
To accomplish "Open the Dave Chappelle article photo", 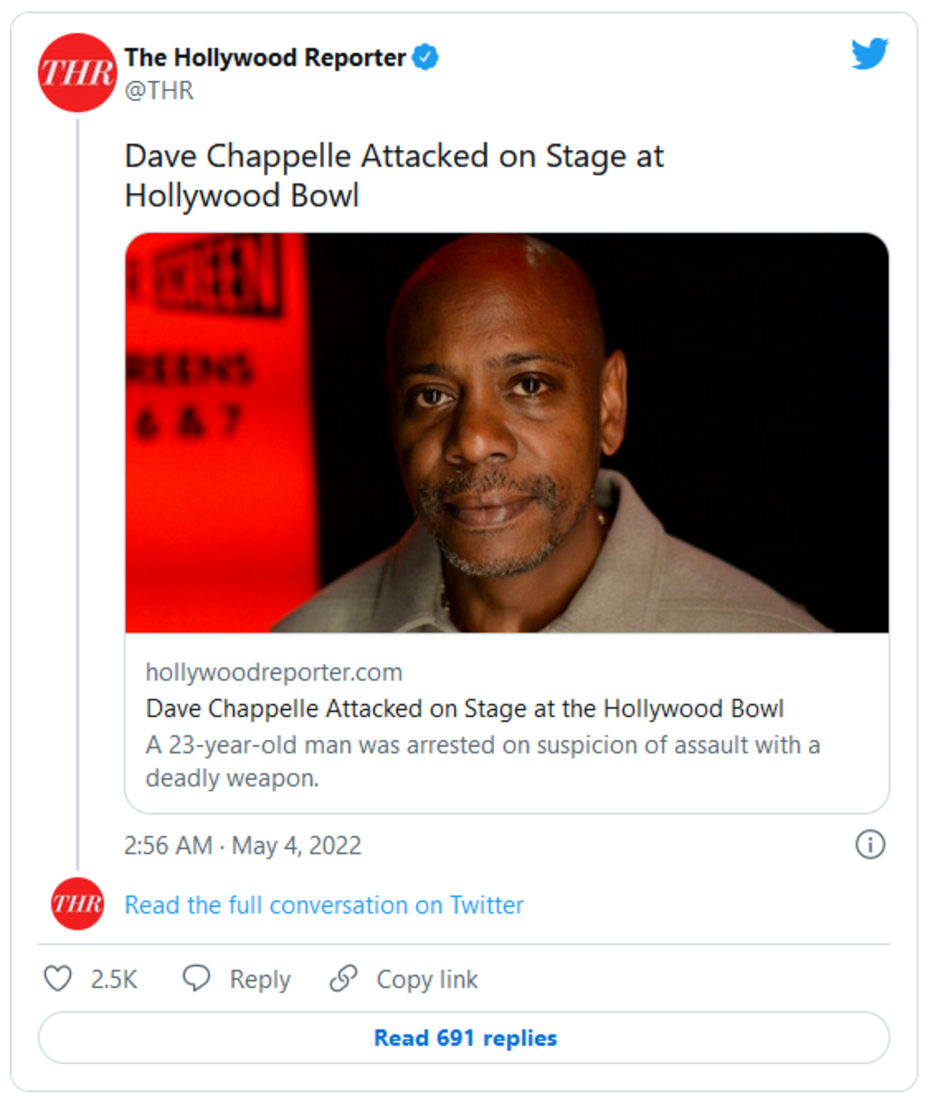I will 506,432.
